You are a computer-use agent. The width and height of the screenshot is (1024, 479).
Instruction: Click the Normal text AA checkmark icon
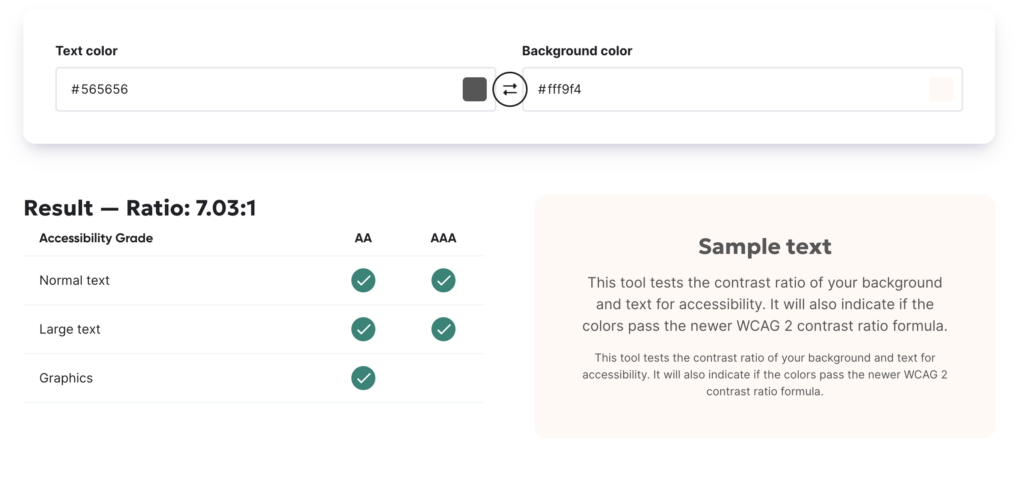point(363,280)
